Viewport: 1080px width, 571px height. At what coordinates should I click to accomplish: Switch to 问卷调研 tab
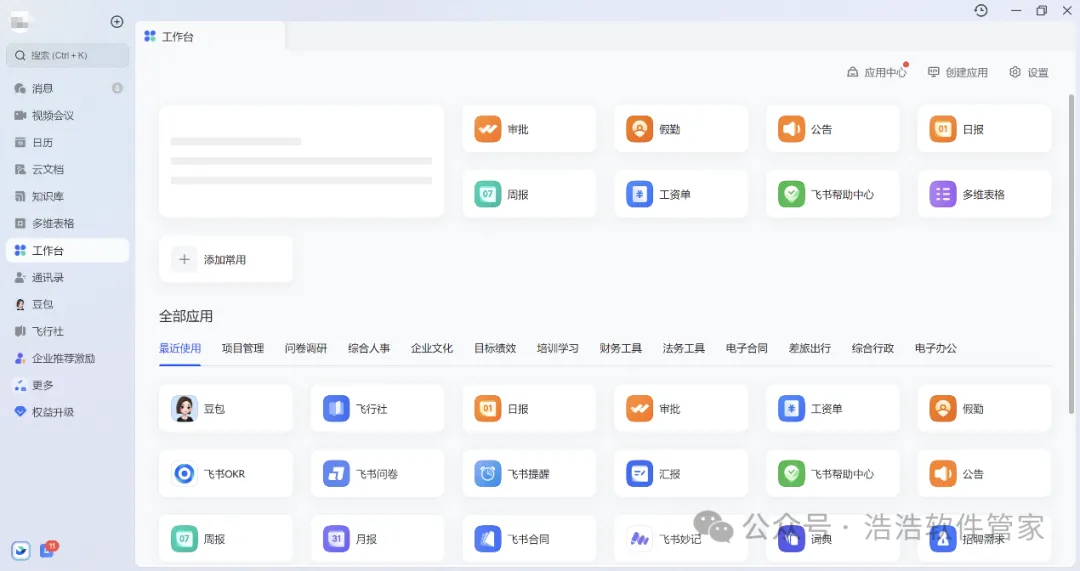tap(306, 349)
